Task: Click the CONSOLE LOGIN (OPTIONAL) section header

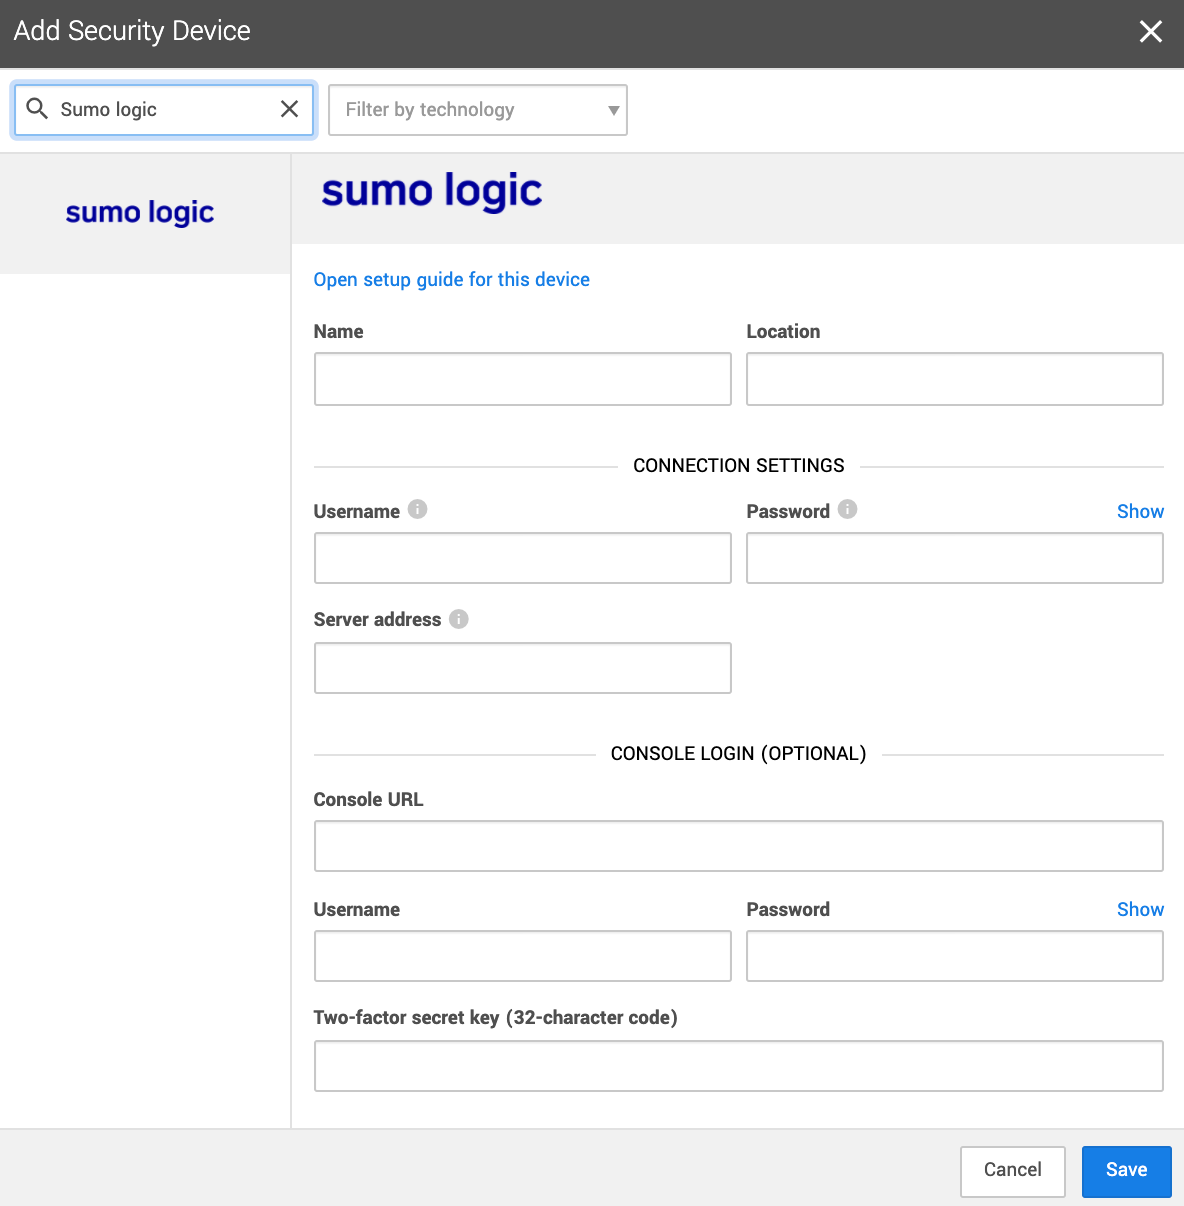Action: coord(738,753)
